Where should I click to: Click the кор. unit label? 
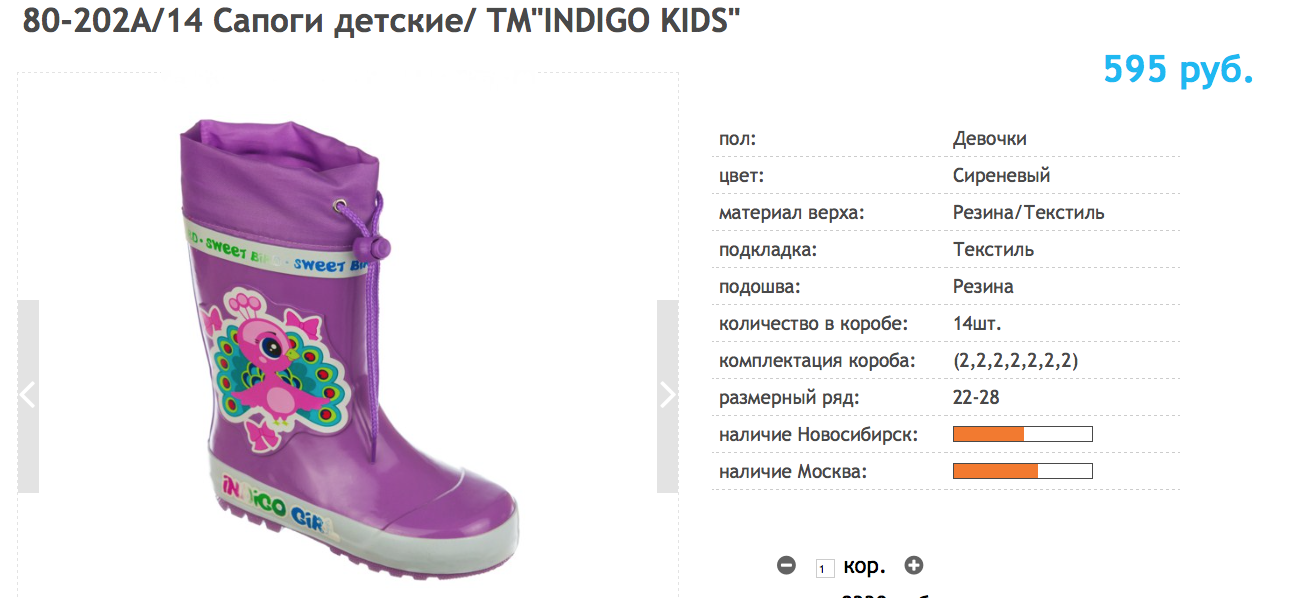(864, 566)
